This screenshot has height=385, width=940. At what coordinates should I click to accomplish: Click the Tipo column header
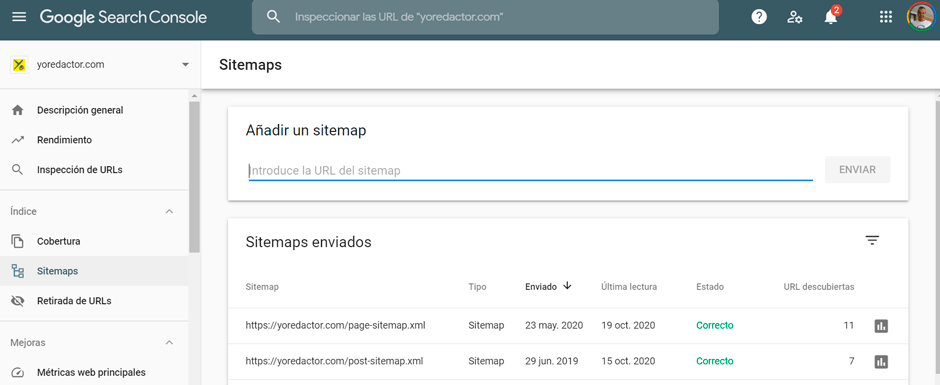(477, 287)
